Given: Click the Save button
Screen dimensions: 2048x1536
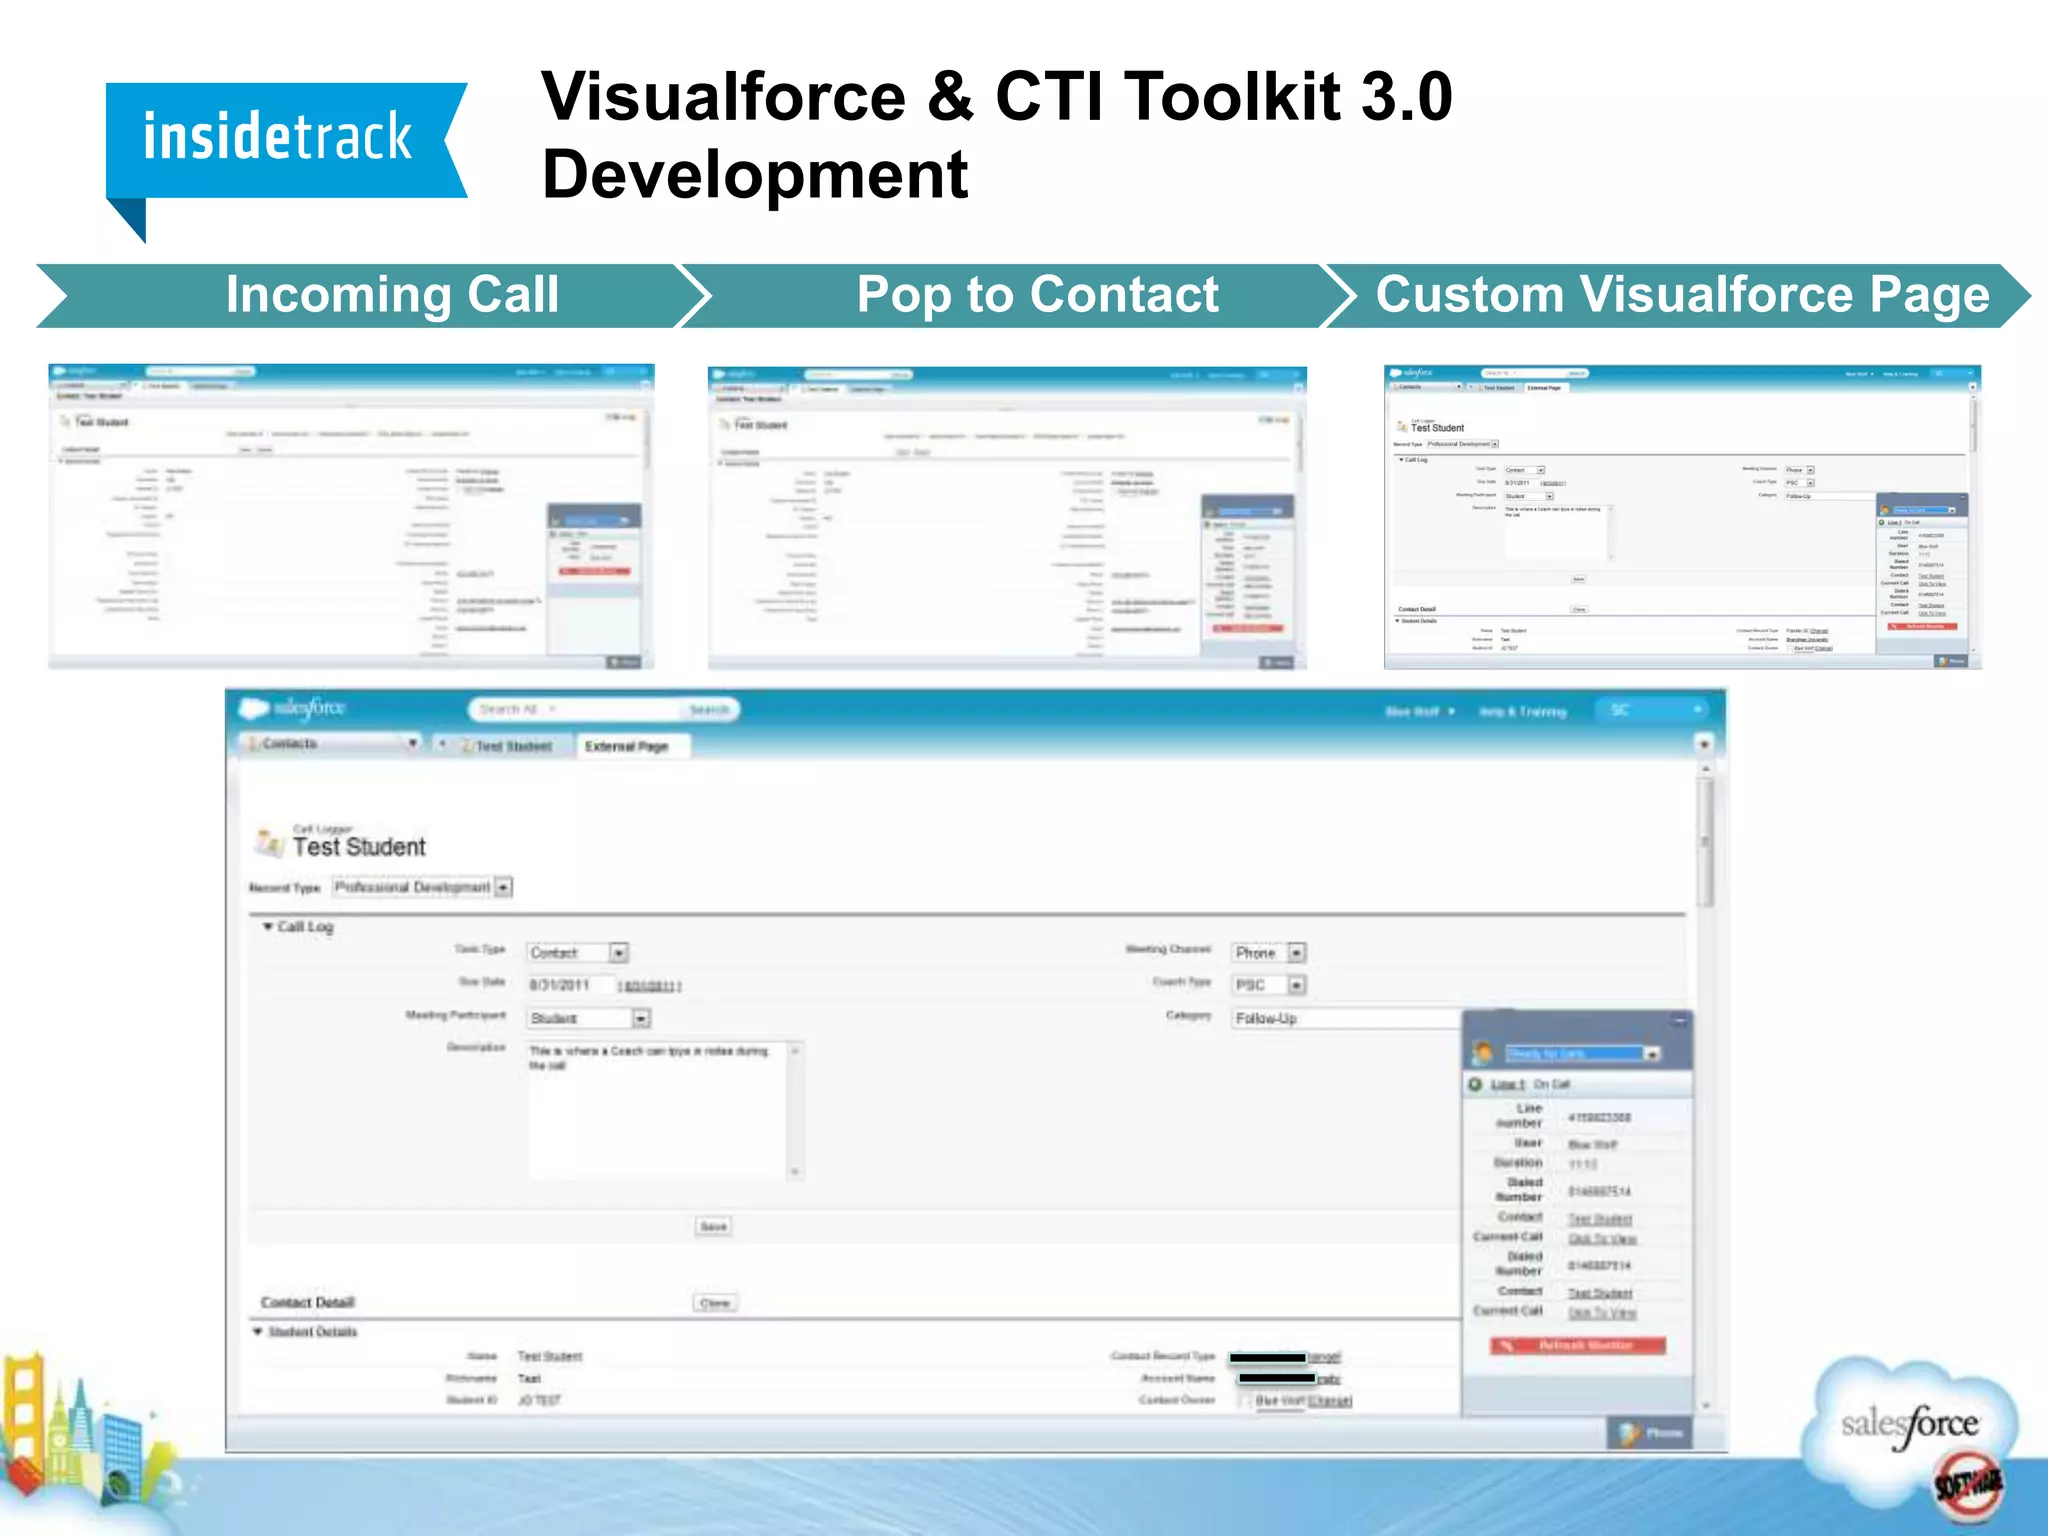Looking at the screenshot, I should [713, 1226].
